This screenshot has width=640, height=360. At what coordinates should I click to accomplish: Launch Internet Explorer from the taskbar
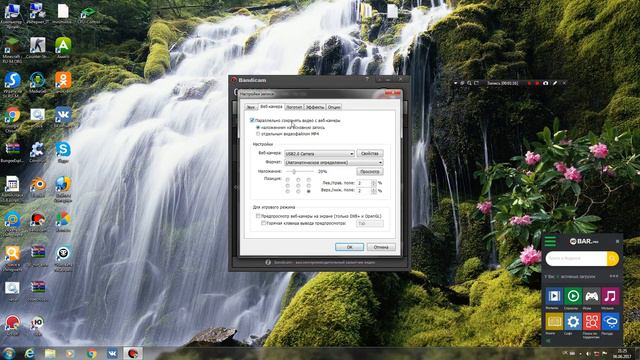[29, 353]
